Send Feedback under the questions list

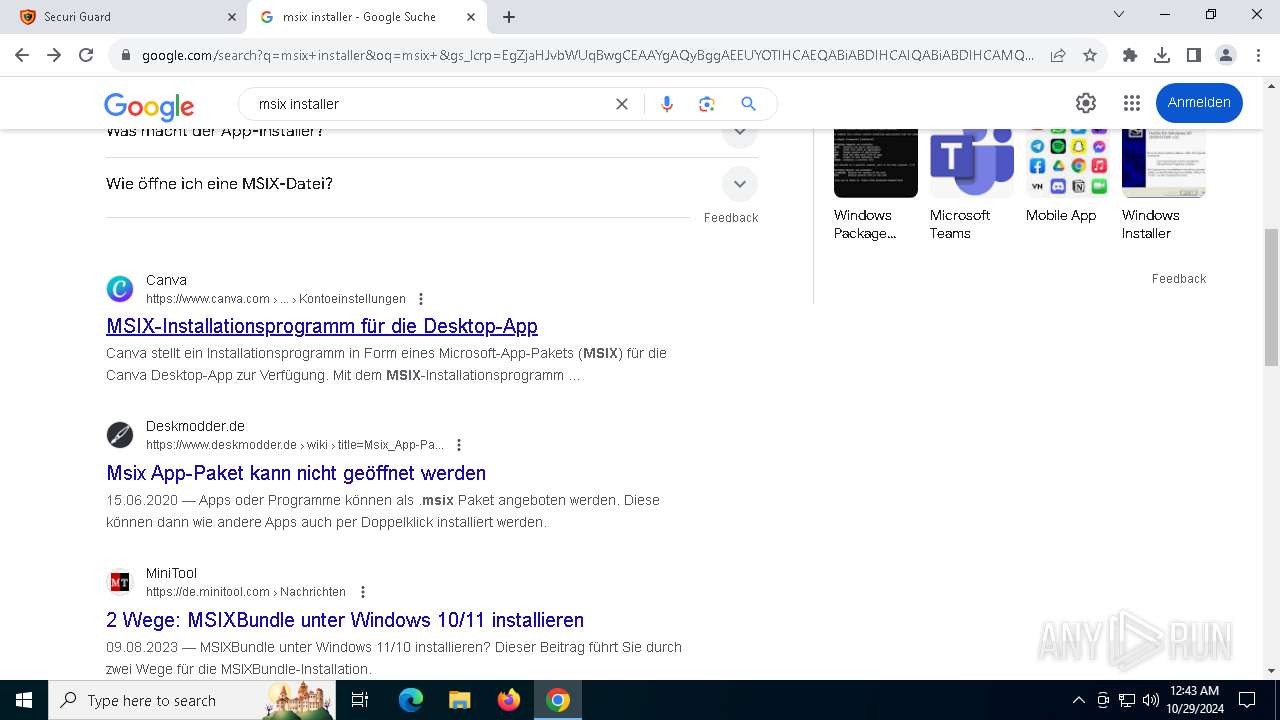point(731,218)
